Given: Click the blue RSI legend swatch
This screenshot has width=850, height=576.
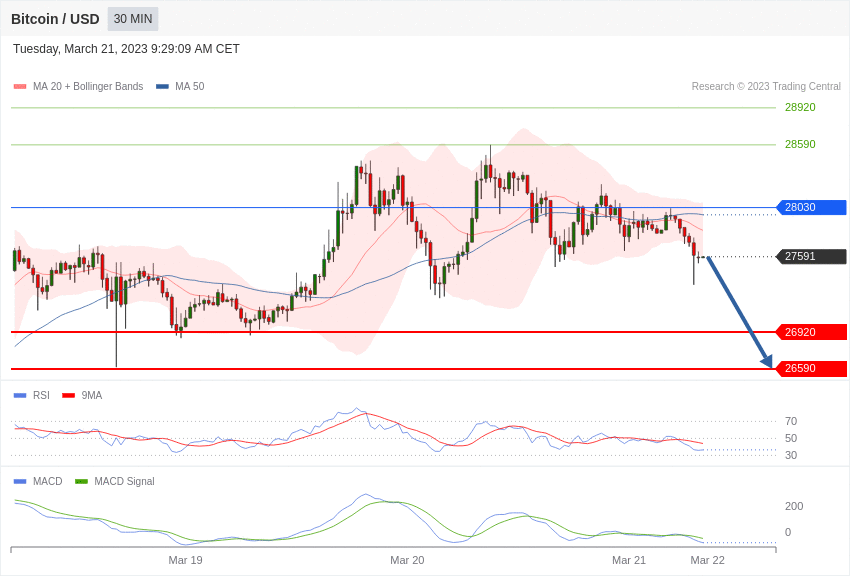Looking at the screenshot, I should click(x=20, y=396).
